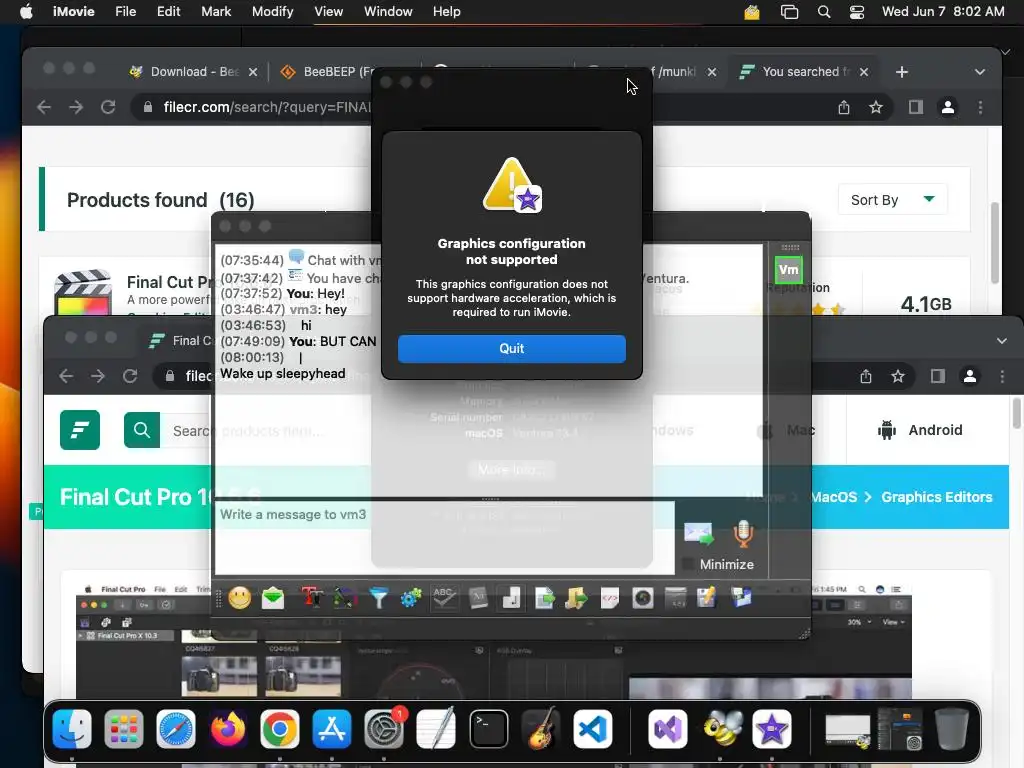Click the Write a message to vm3 field

(444, 537)
